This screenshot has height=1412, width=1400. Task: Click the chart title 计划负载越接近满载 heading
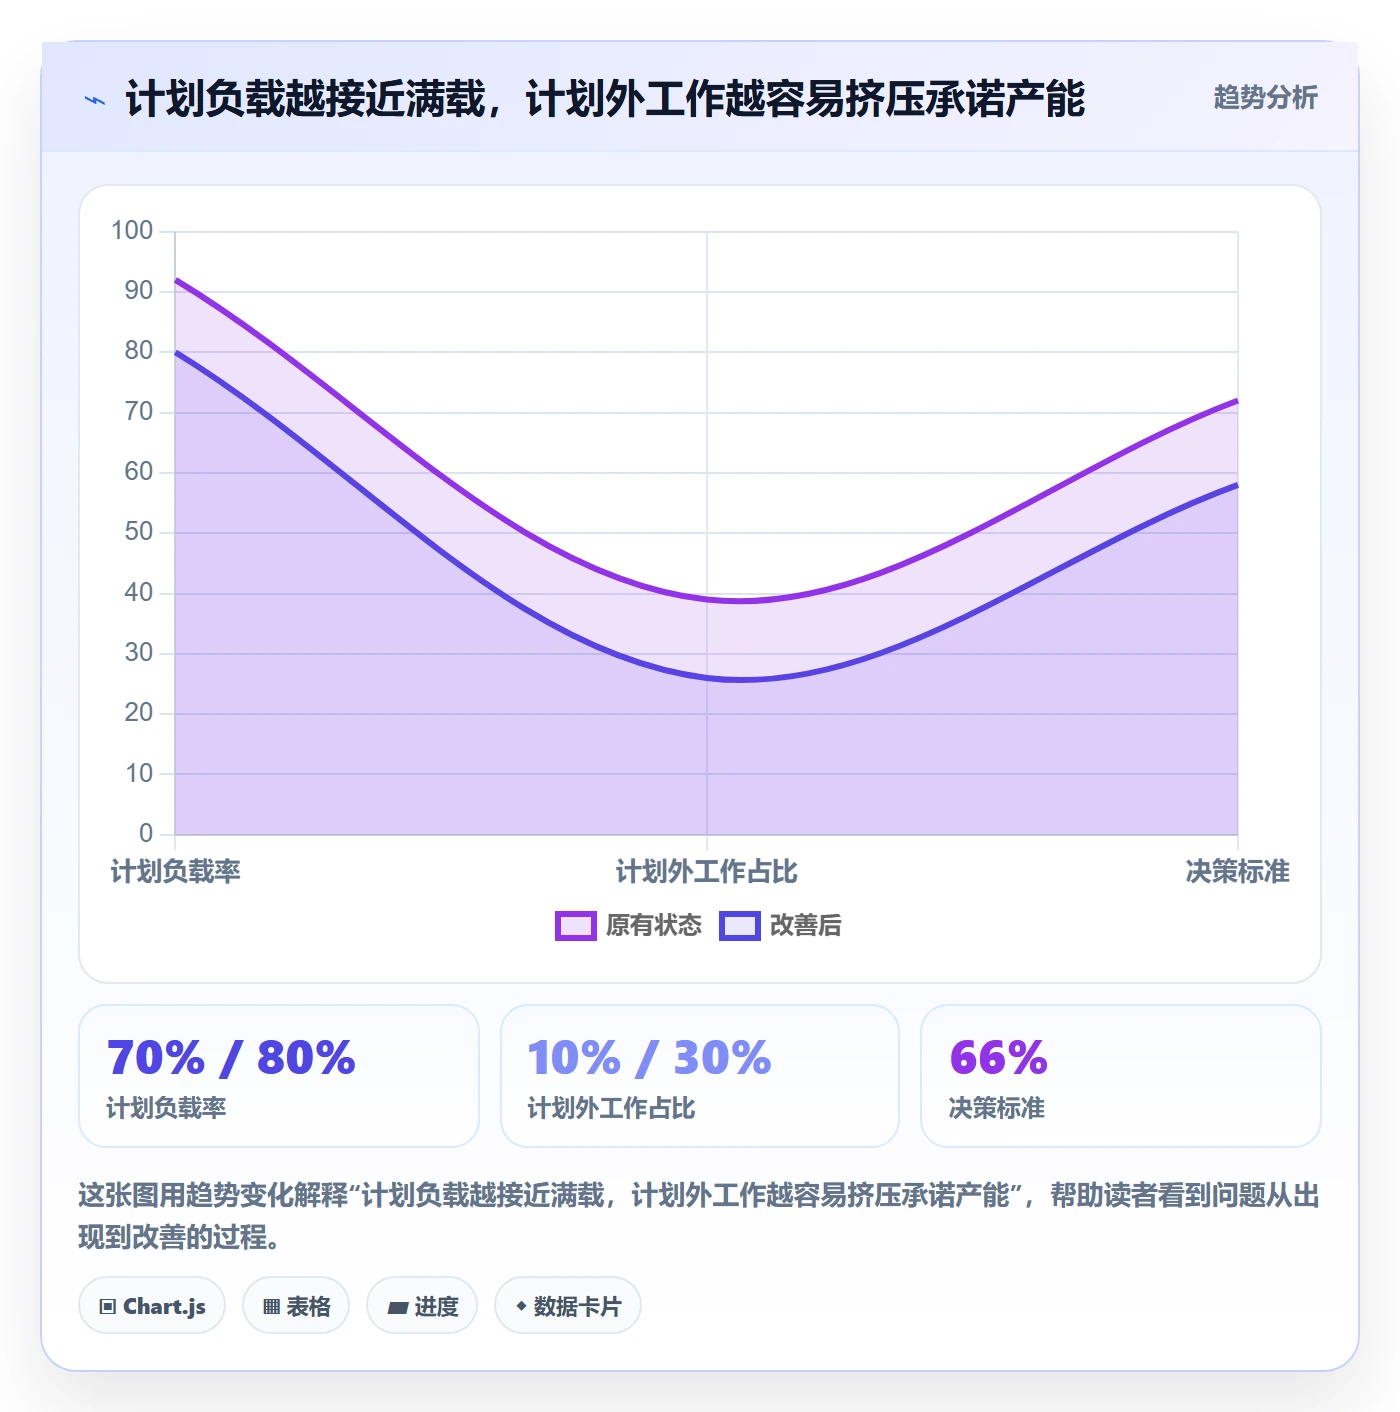point(605,99)
